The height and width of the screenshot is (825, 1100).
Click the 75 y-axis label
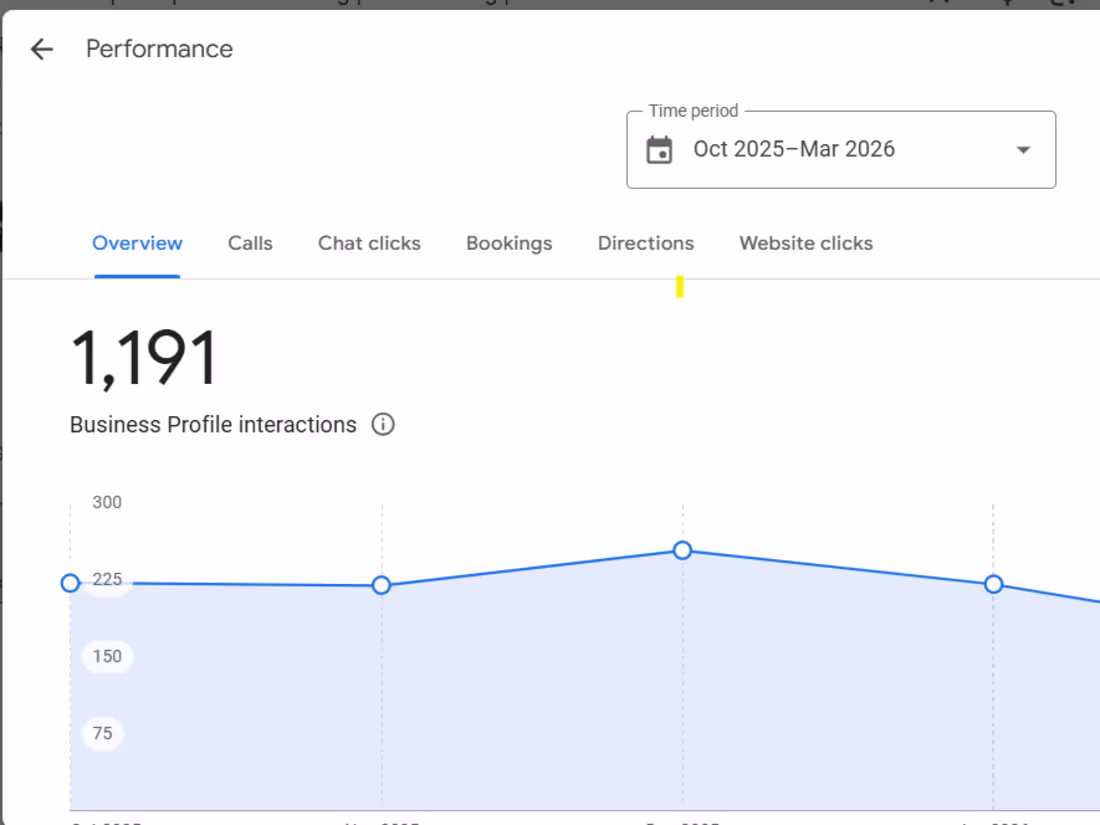[x=102, y=733]
